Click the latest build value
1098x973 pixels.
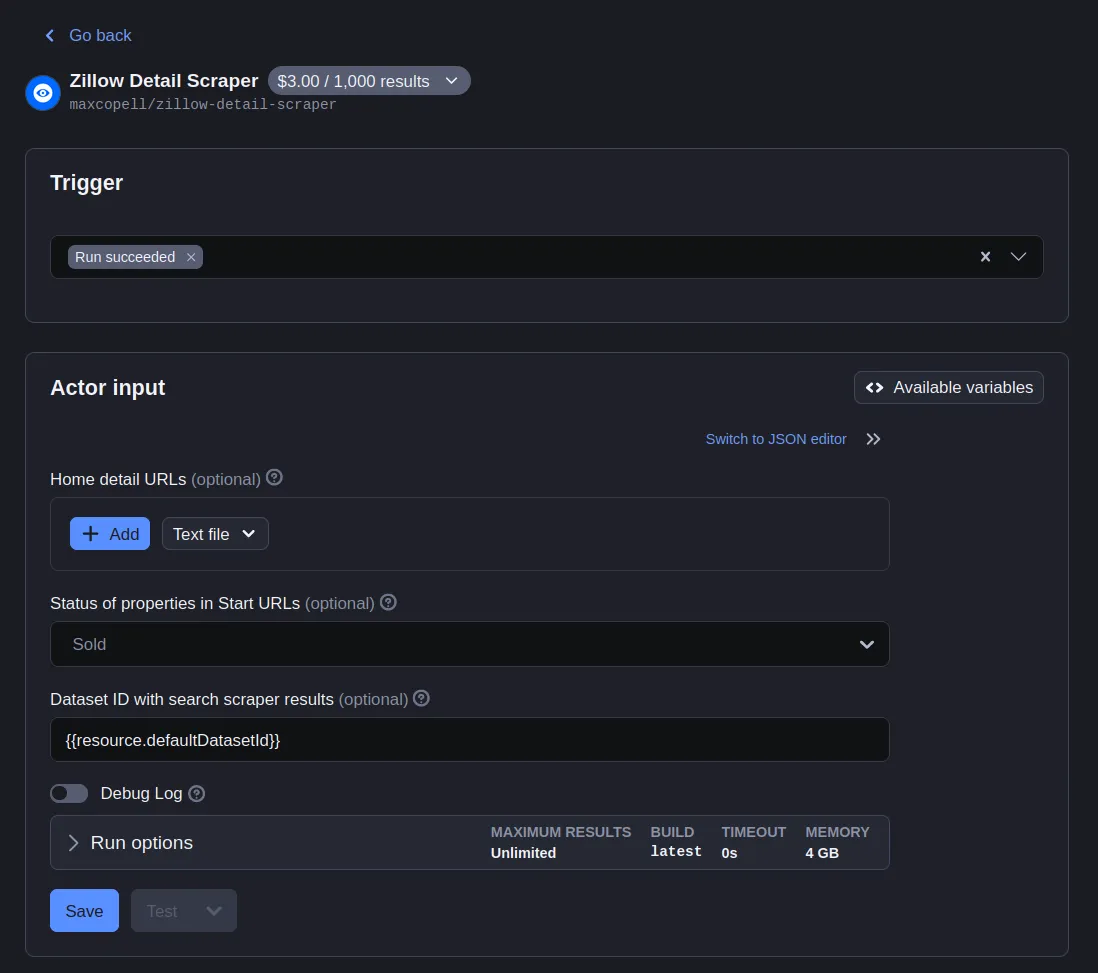point(676,851)
